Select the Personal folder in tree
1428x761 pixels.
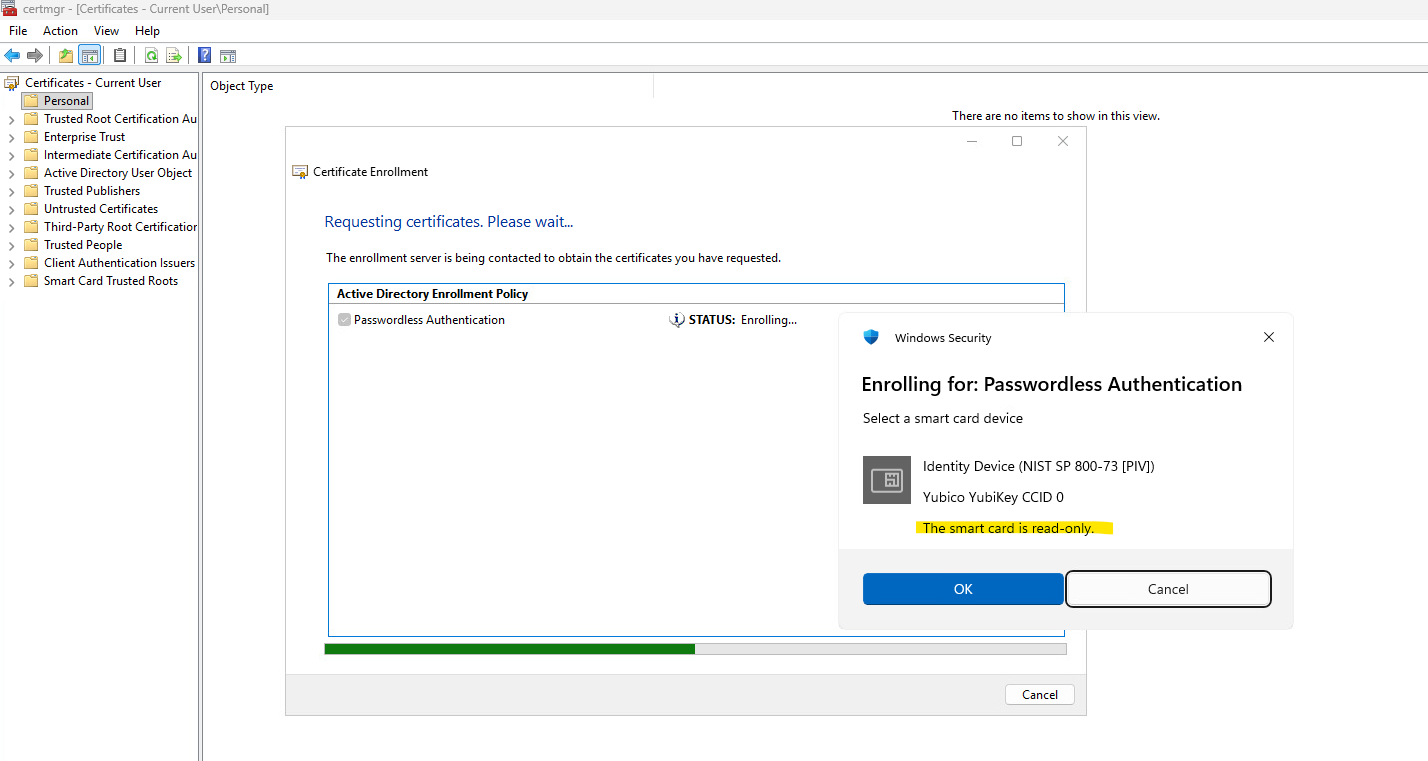[57, 101]
